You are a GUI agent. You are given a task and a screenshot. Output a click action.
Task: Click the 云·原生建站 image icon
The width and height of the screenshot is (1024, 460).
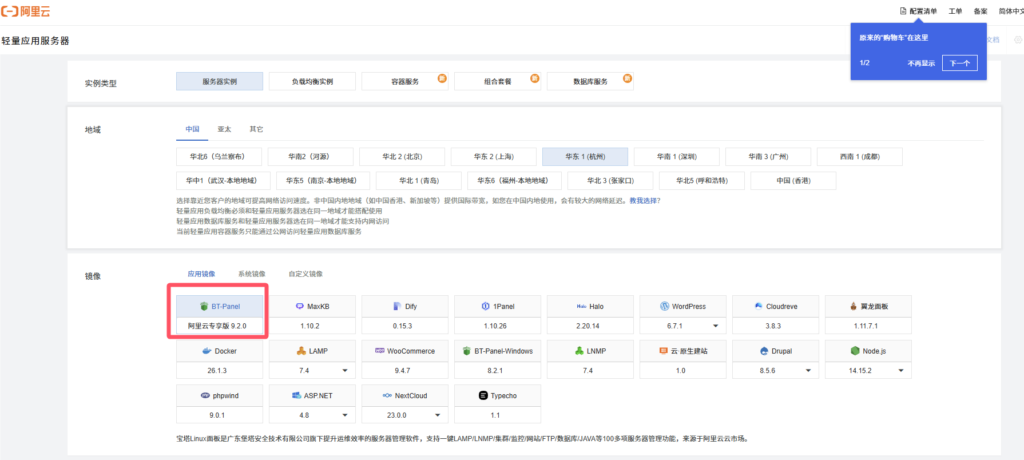coord(664,351)
